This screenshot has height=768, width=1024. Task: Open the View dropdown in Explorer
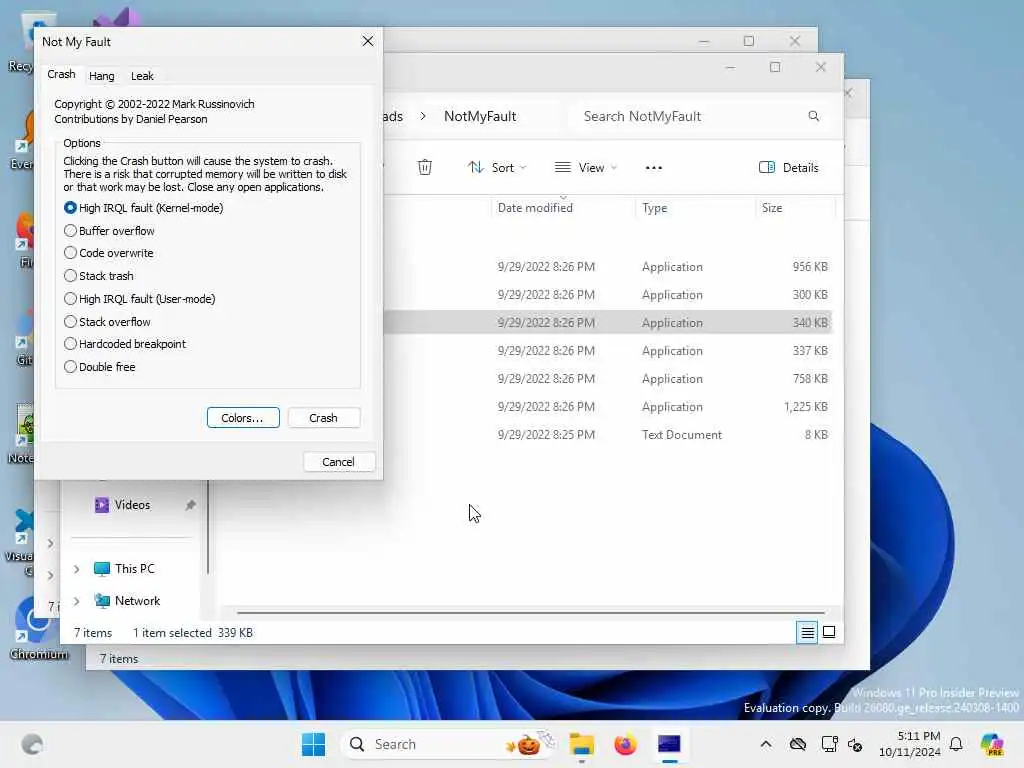click(585, 167)
